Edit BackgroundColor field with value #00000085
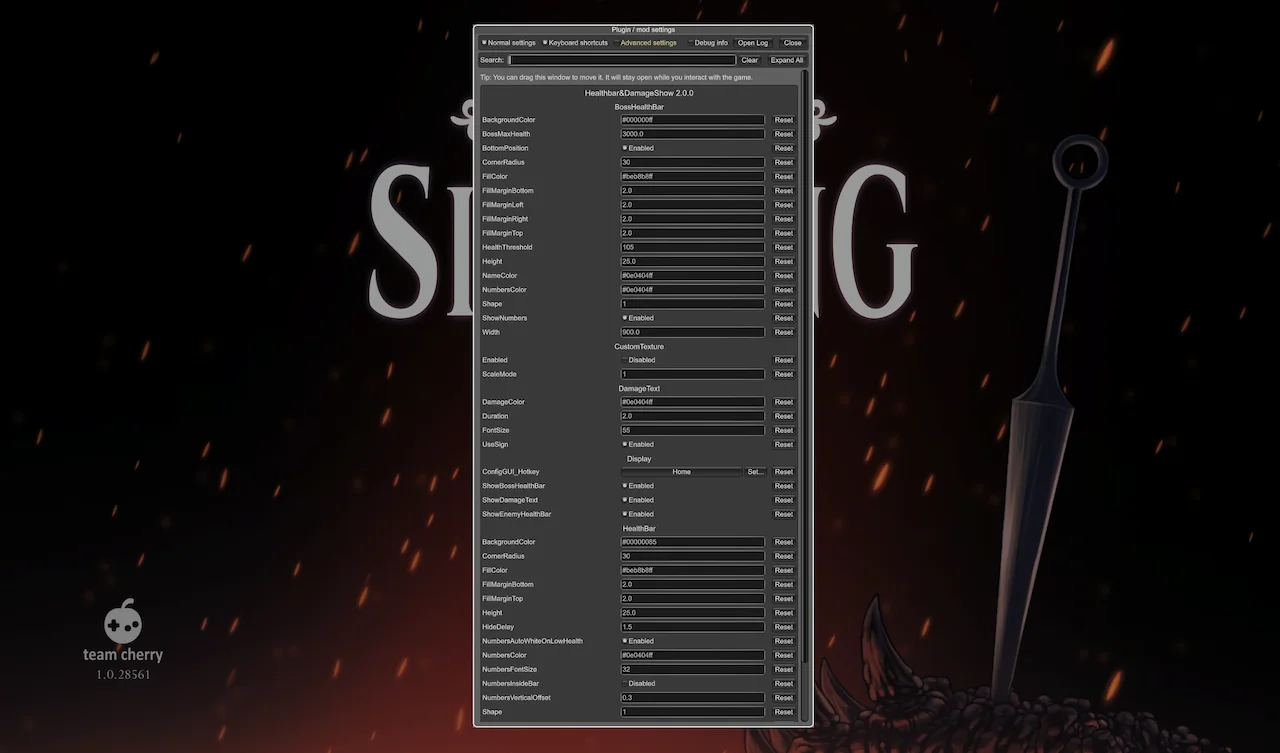This screenshot has height=753, width=1280. pyautogui.click(x=693, y=542)
